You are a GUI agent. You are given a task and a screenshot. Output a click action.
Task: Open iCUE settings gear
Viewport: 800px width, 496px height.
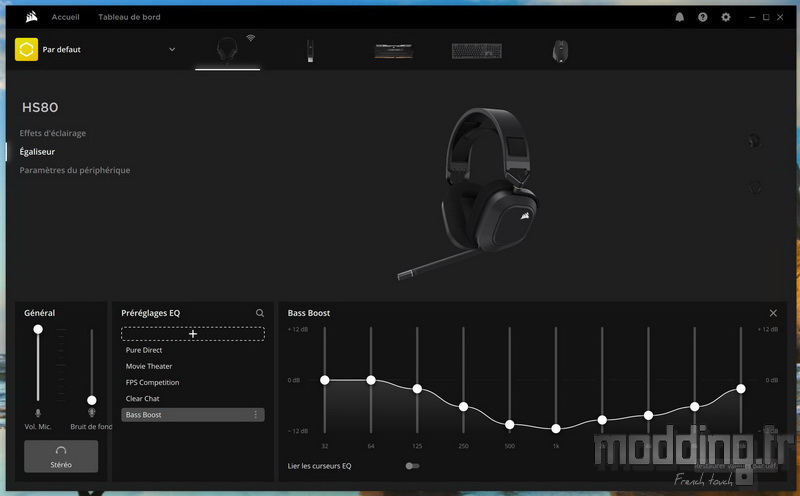[x=726, y=17]
